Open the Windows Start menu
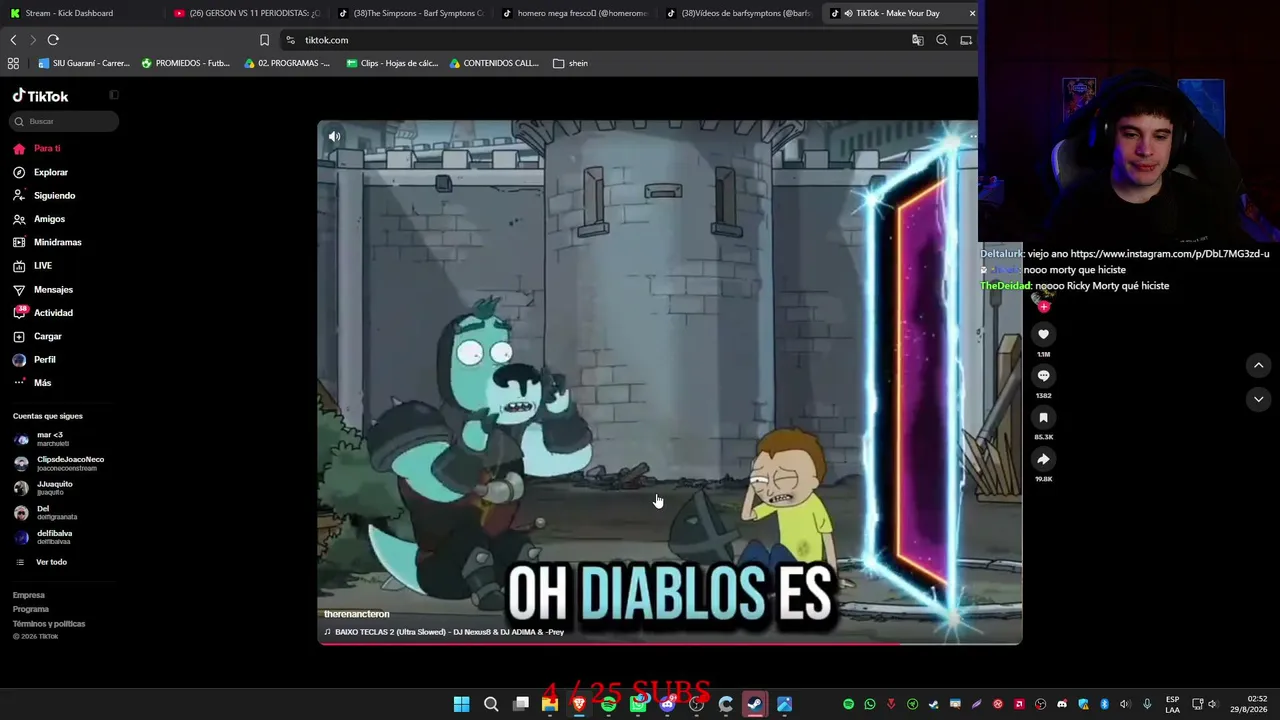The image size is (1280, 720). click(461, 704)
